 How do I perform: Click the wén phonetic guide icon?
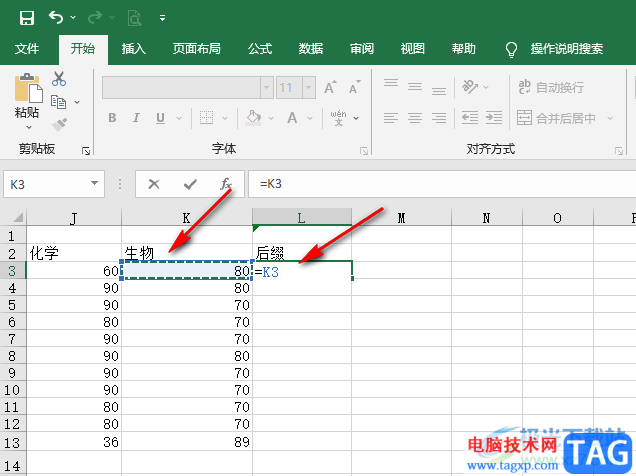(339, 118)
